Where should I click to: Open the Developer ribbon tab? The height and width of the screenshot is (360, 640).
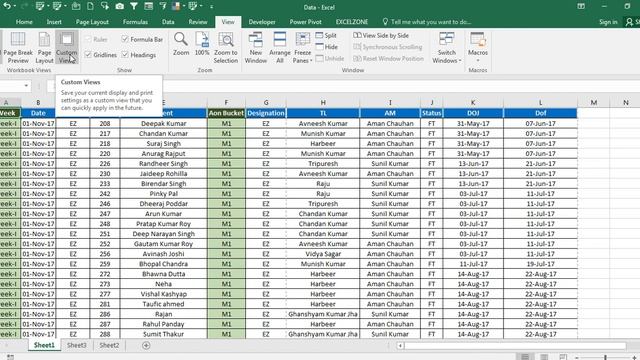pos(262,22)
